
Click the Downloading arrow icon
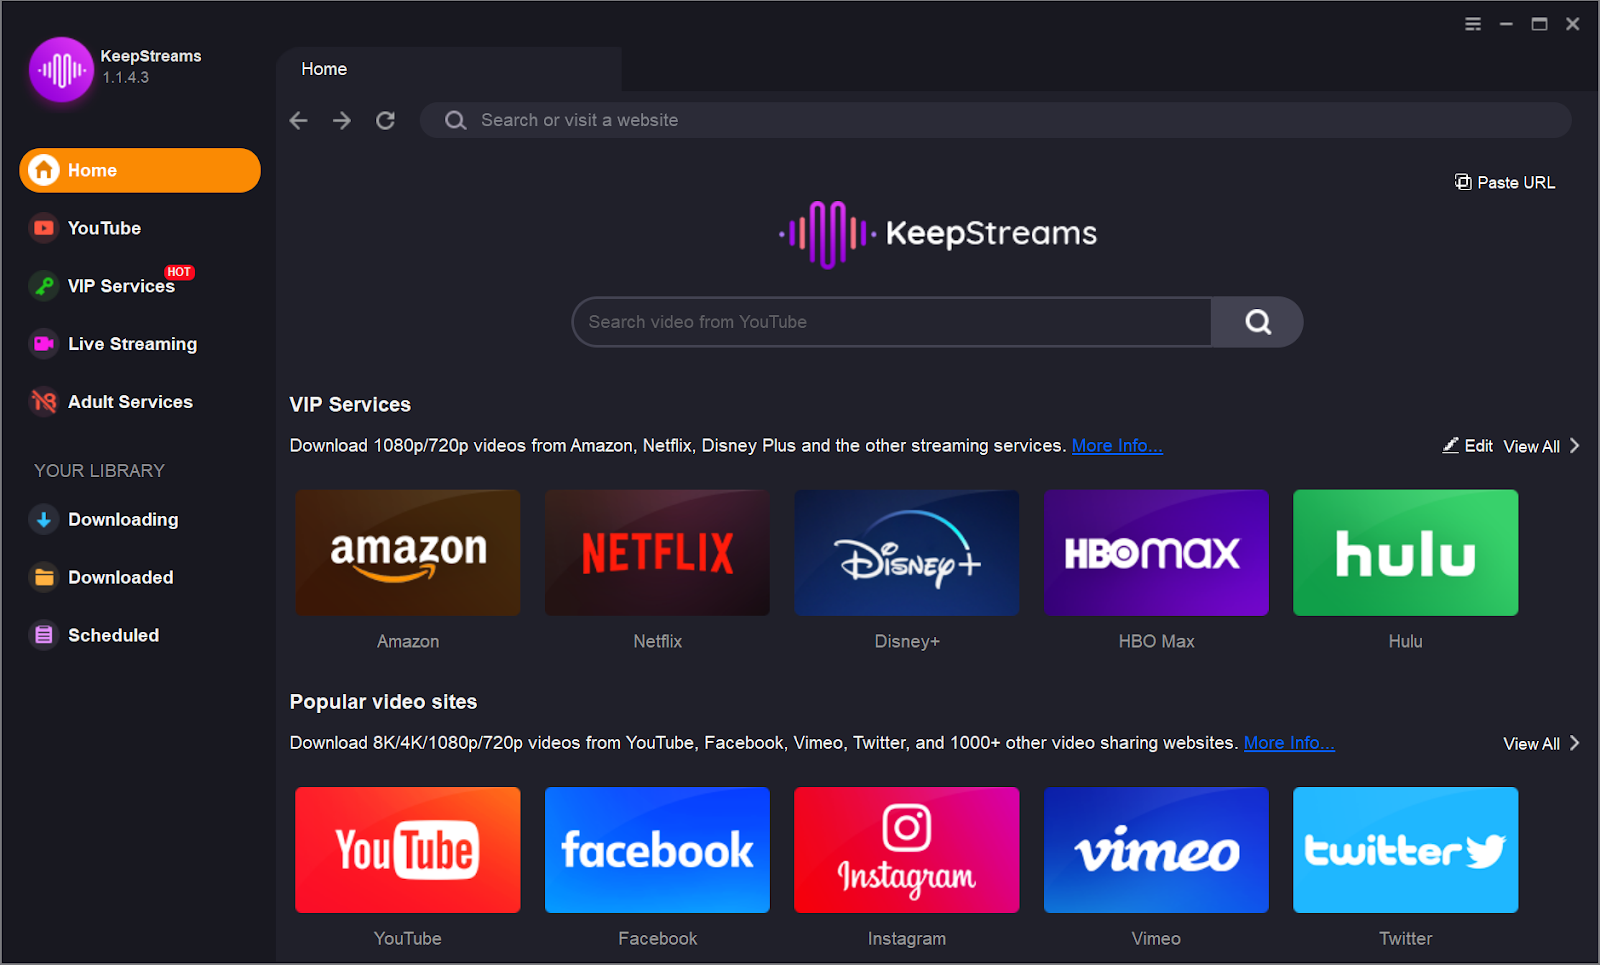(44, 520)
